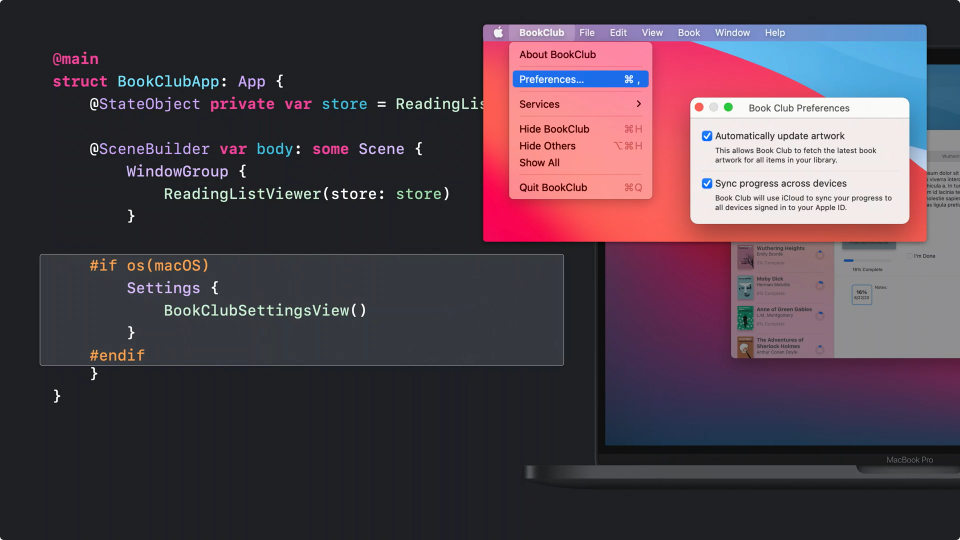Open the Apple menu
The width and height of the screenshot is (960, 540).
[498, 32]
